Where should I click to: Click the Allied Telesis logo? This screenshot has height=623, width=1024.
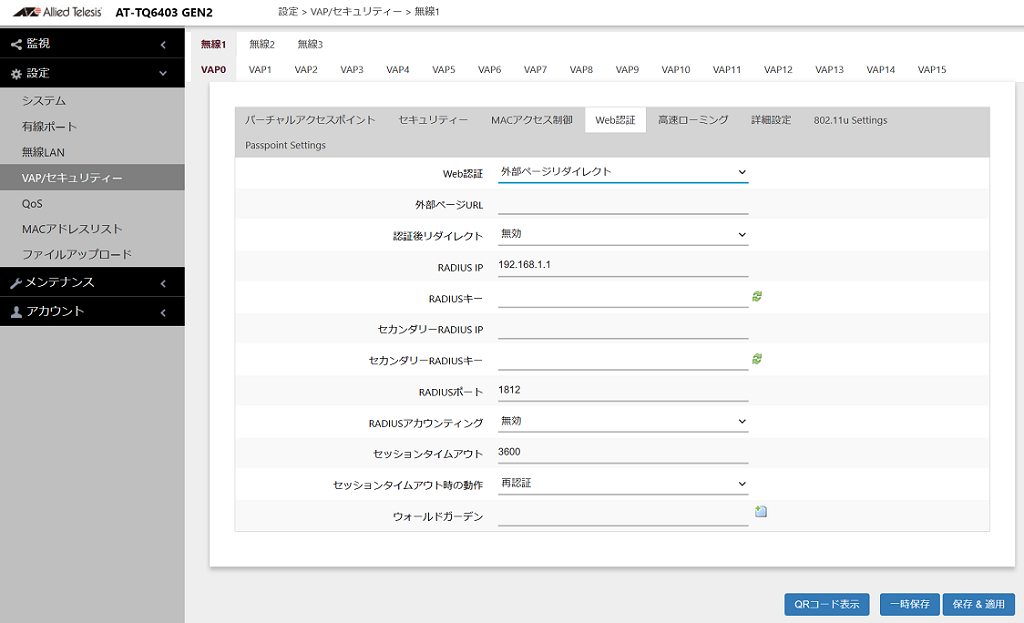point(57,11)
